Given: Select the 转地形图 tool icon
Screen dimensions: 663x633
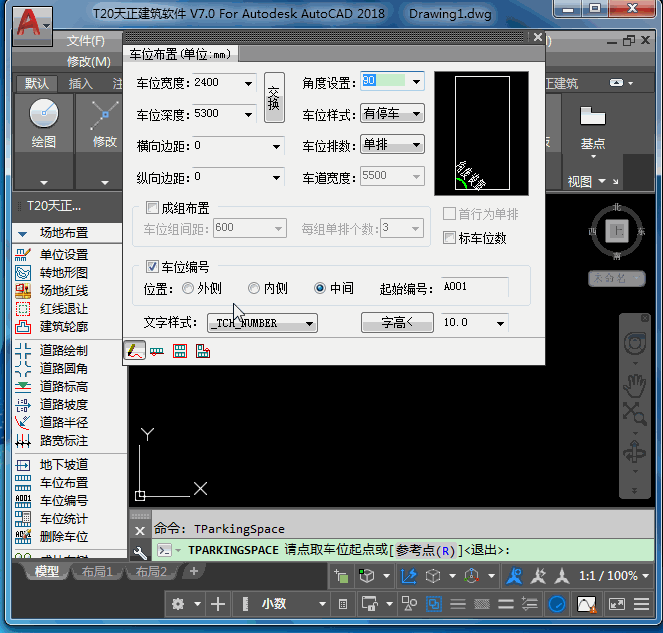Looking at the screenshot, I should tap(23, 273).
